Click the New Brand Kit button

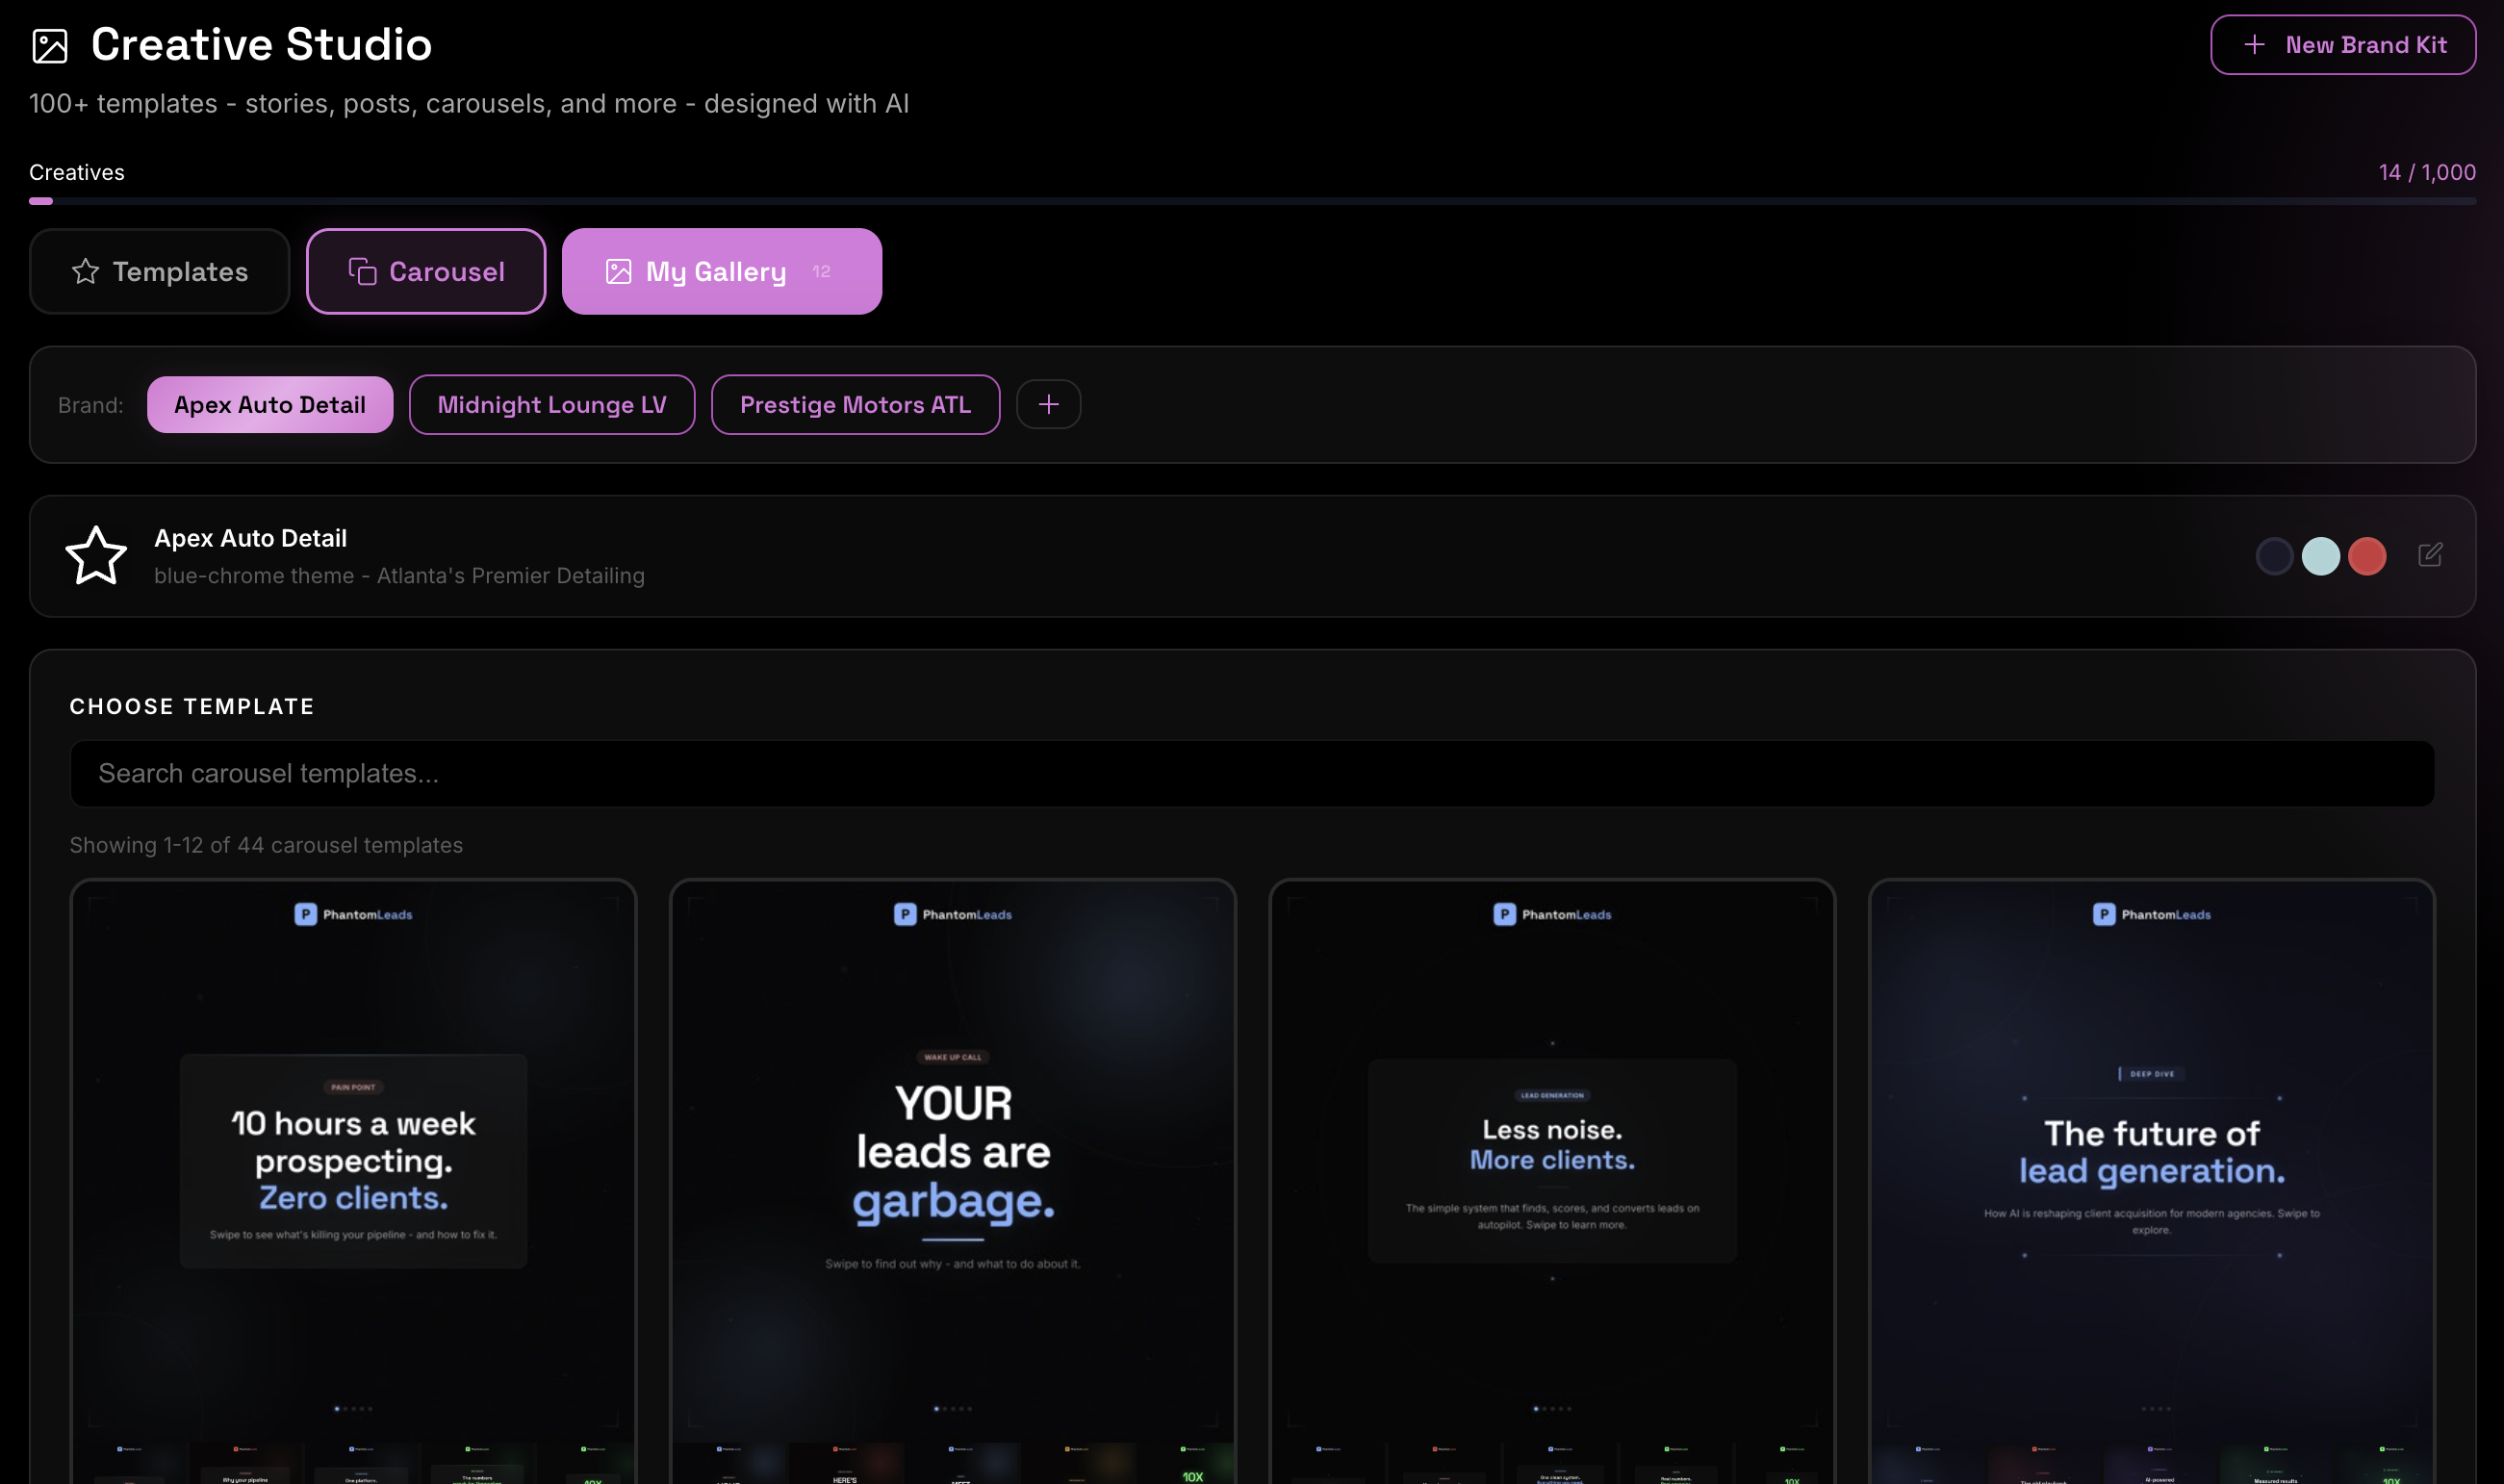click(x=2343, y=44)
